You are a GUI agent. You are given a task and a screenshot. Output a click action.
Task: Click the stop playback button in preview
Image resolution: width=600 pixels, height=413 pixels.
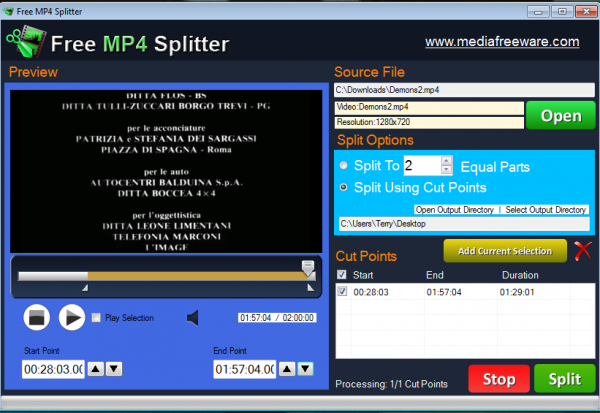point(37,317)
